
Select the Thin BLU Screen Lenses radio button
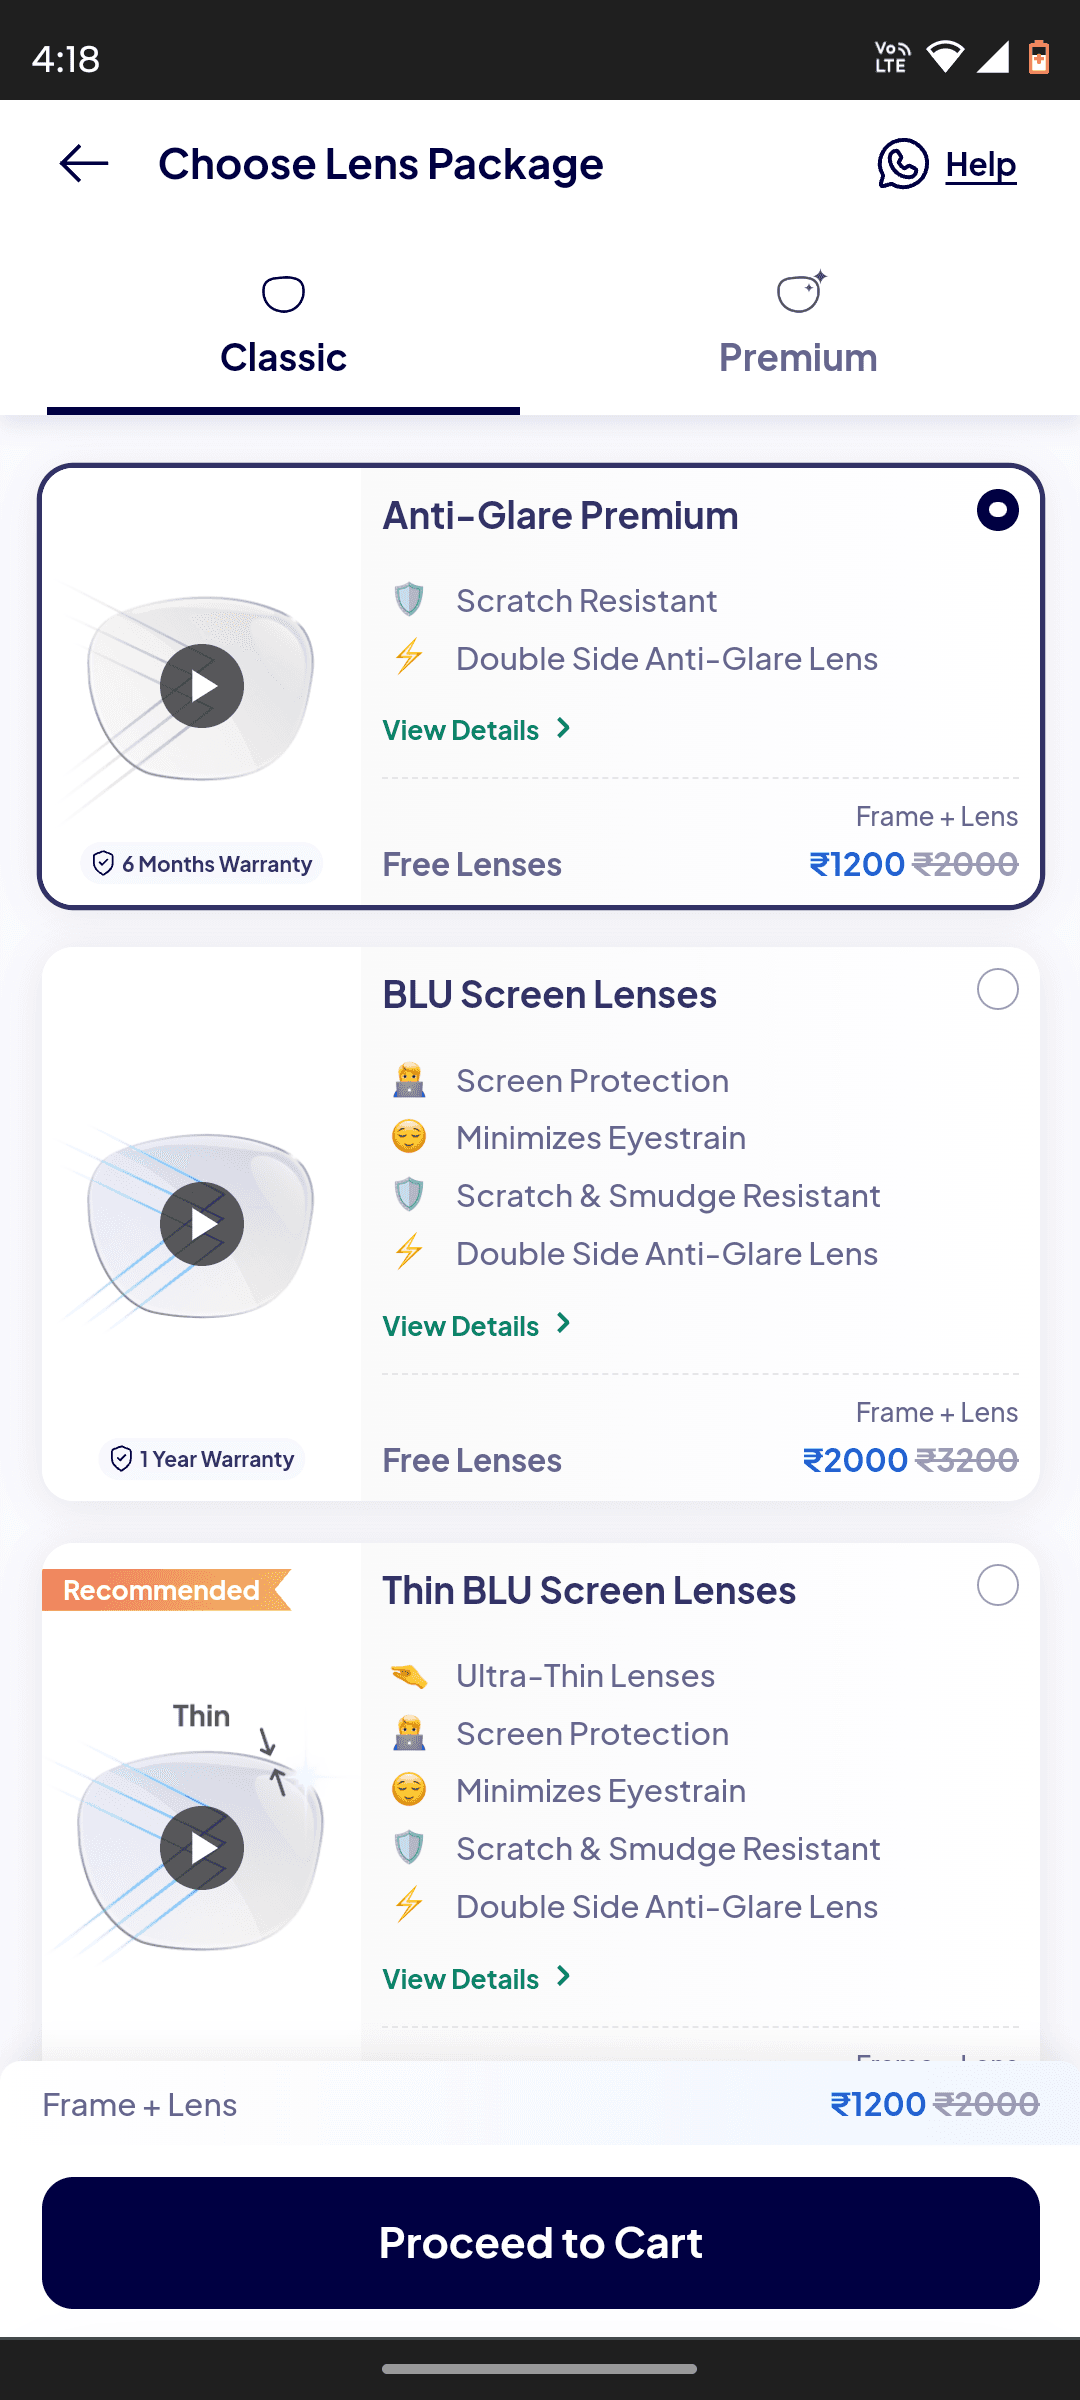(x=997, y=1585)
